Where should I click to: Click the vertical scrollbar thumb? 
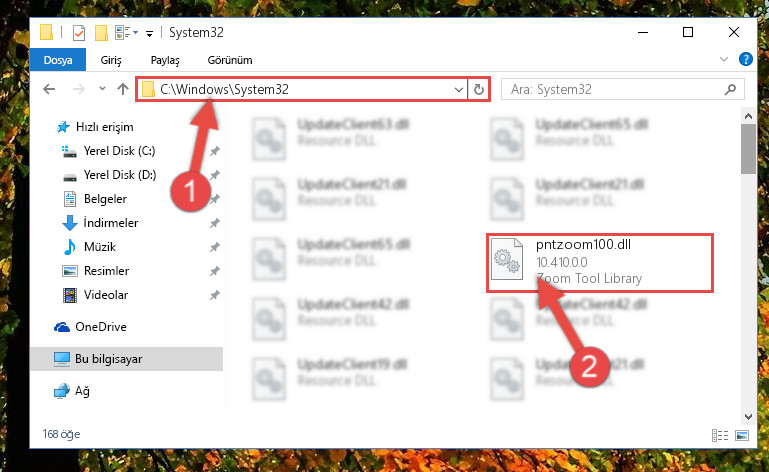click(748, 149)
